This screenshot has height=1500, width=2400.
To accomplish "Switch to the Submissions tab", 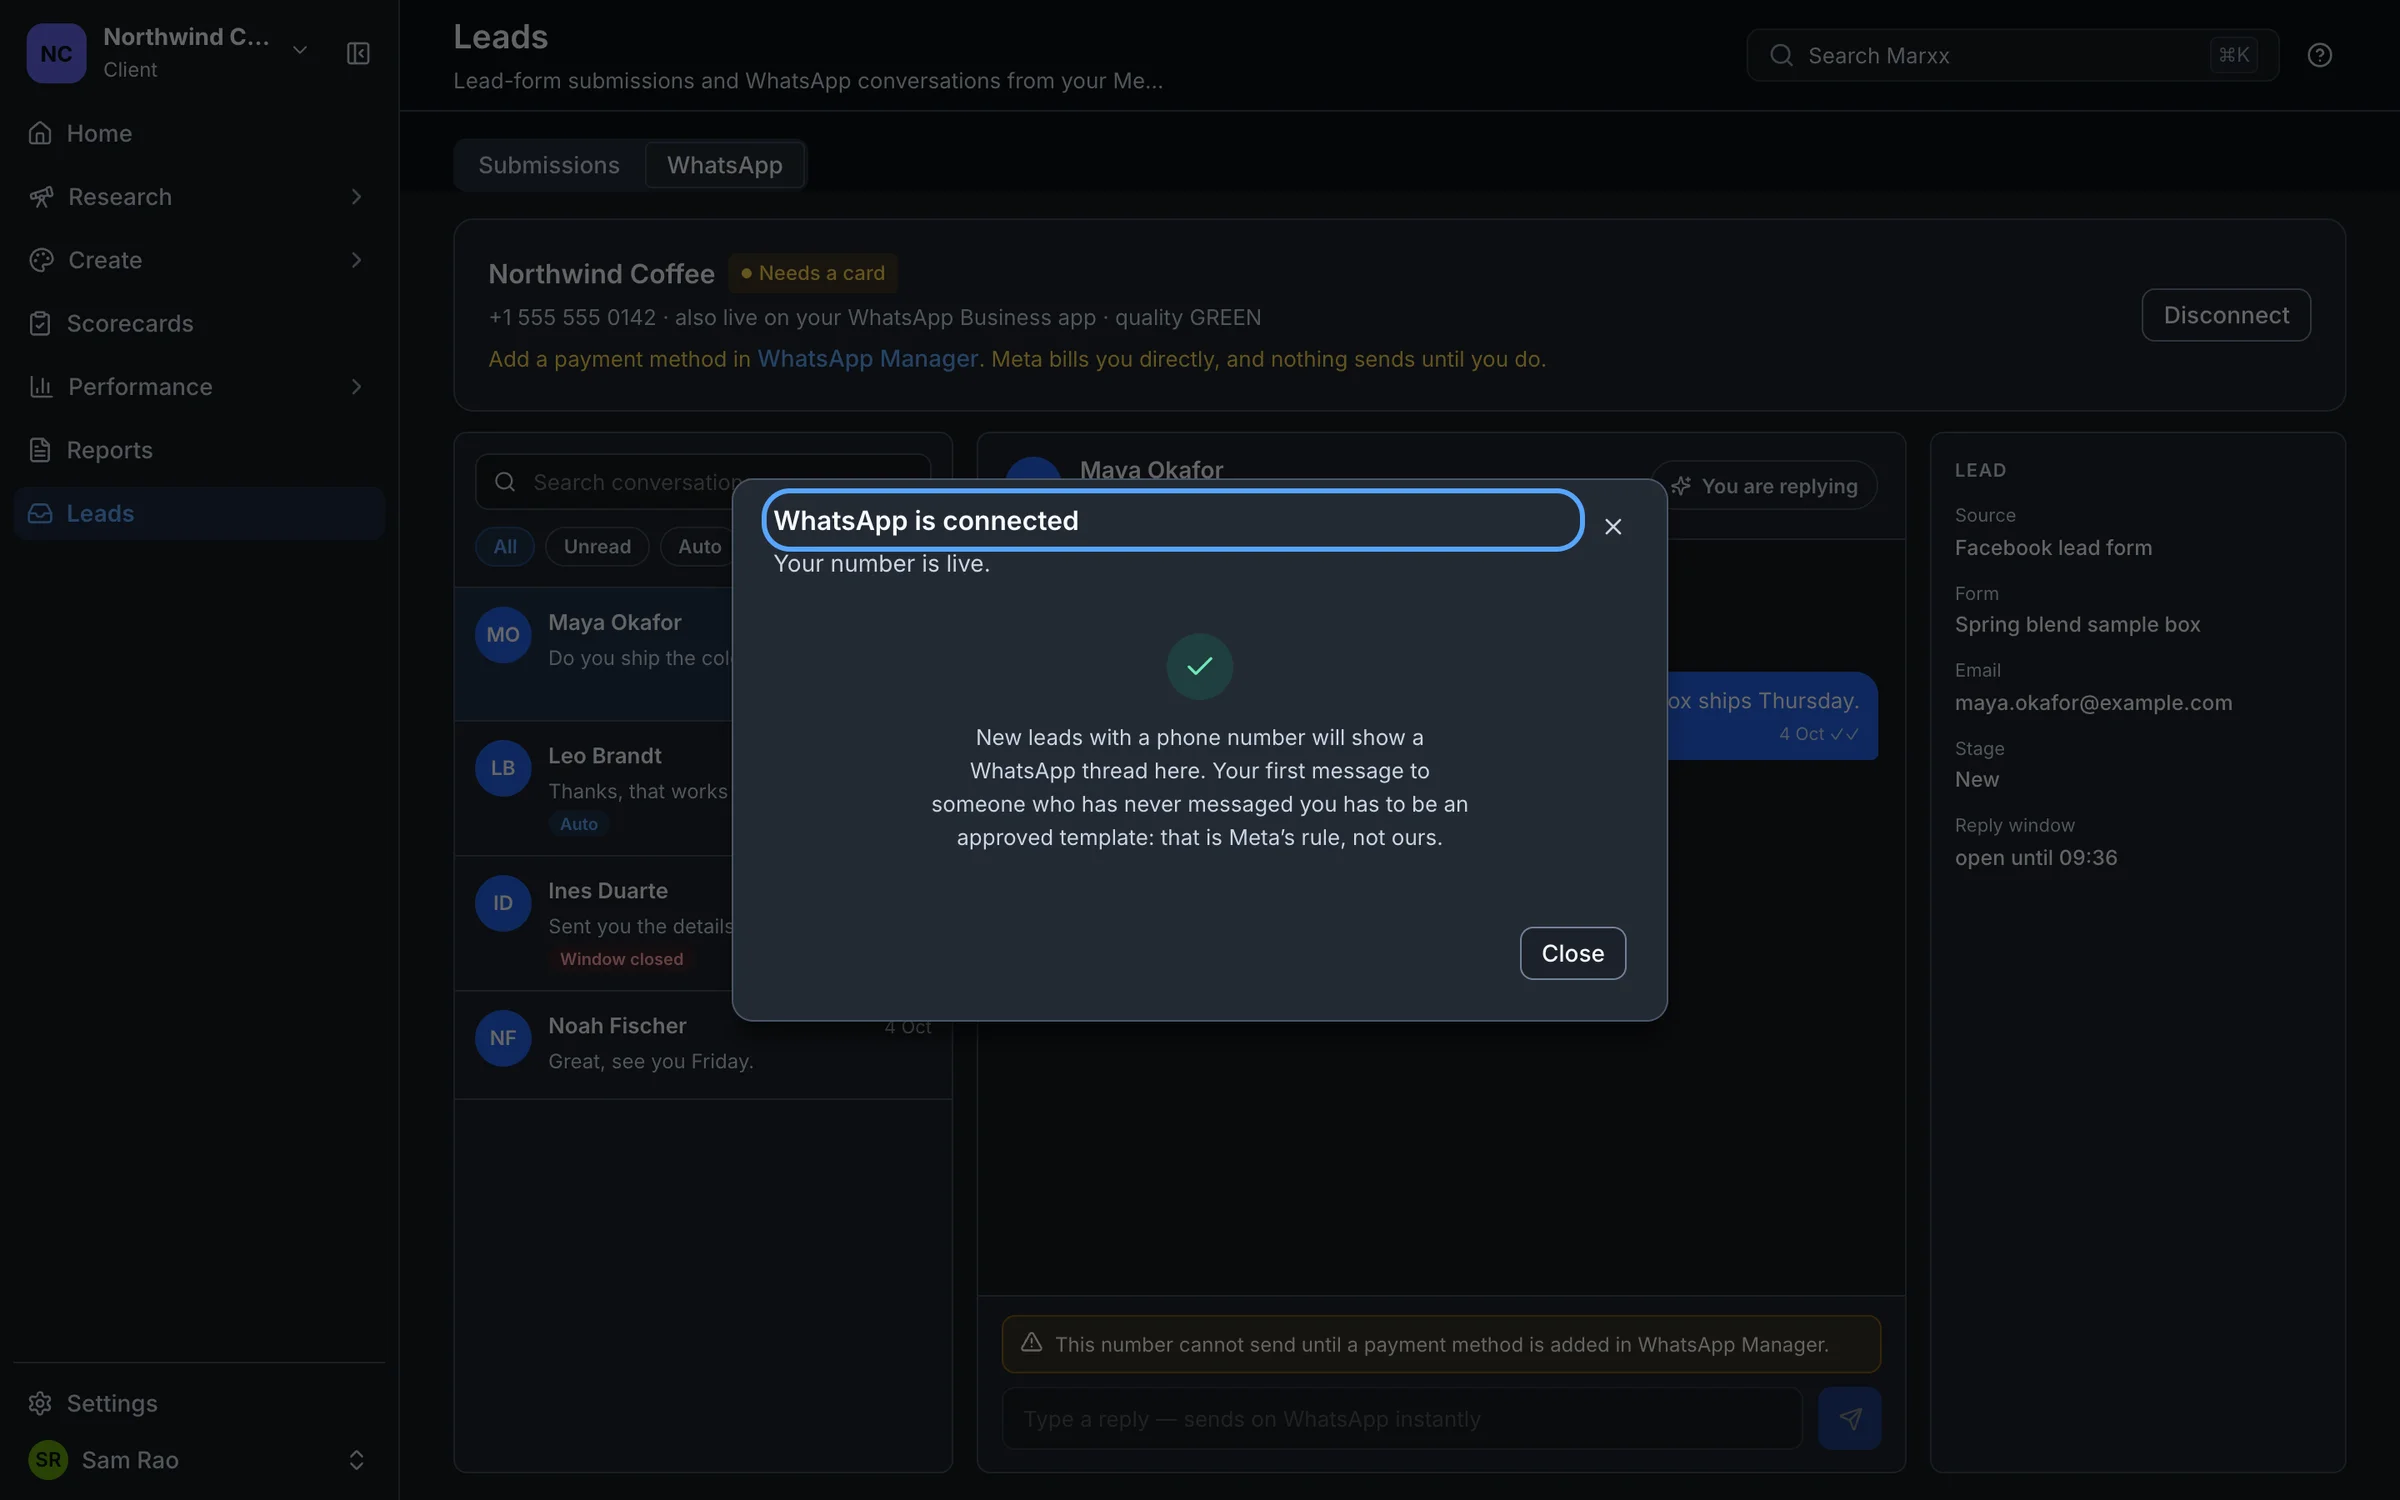I will click(549, 165).
